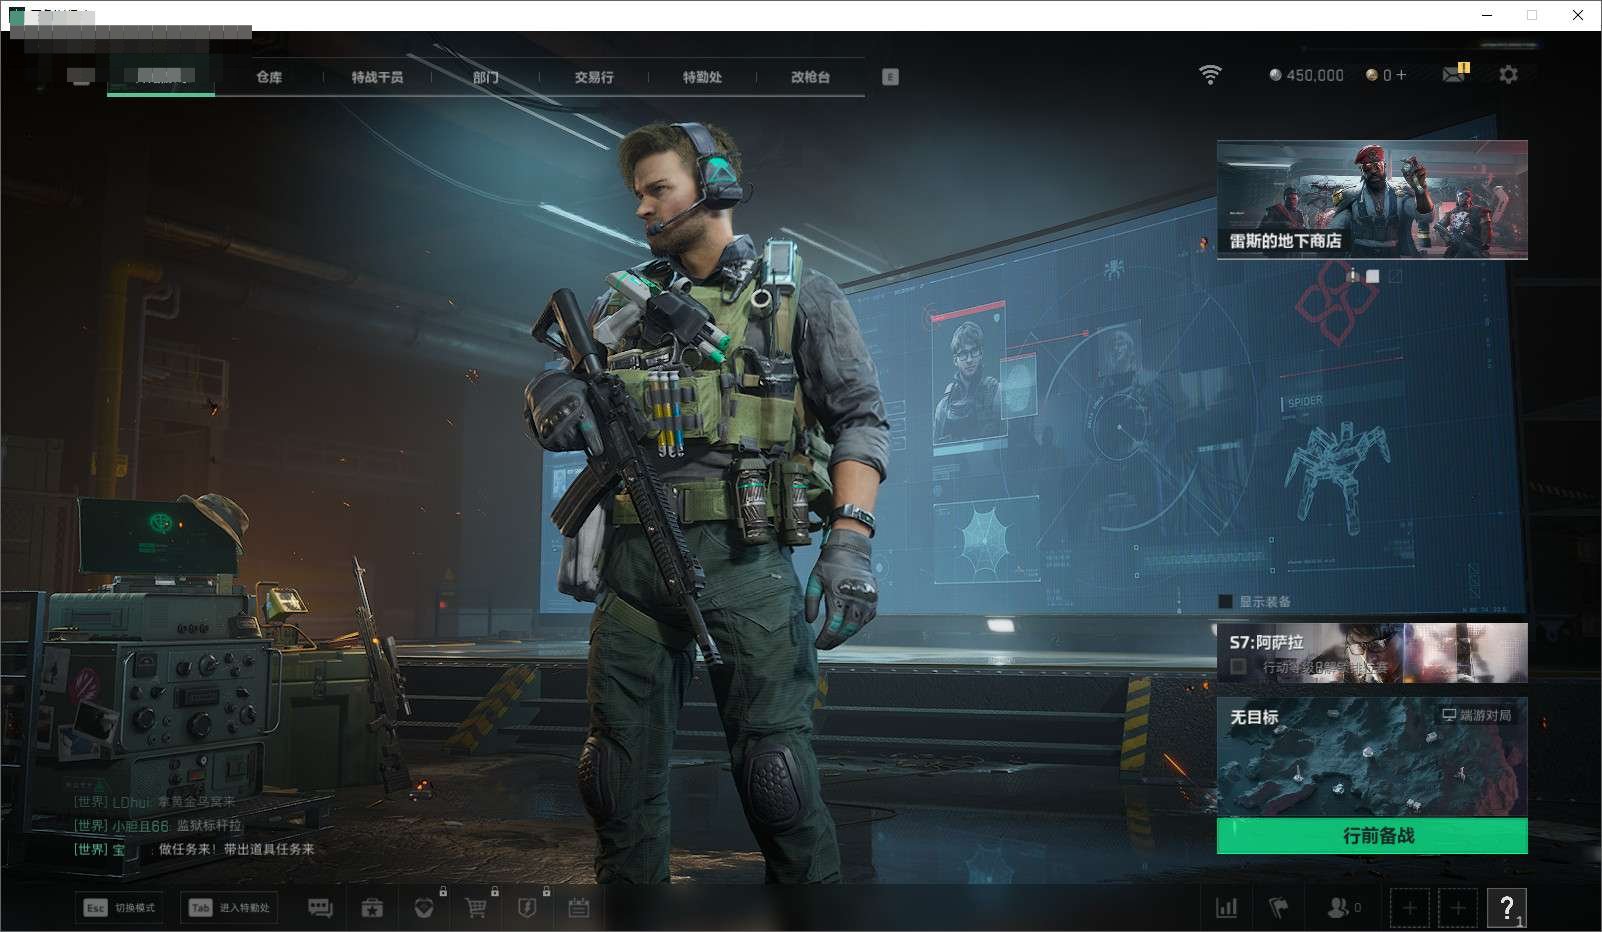Open the mail envelope icon
Viewport: 1602px width, 932px height.
1454,74
